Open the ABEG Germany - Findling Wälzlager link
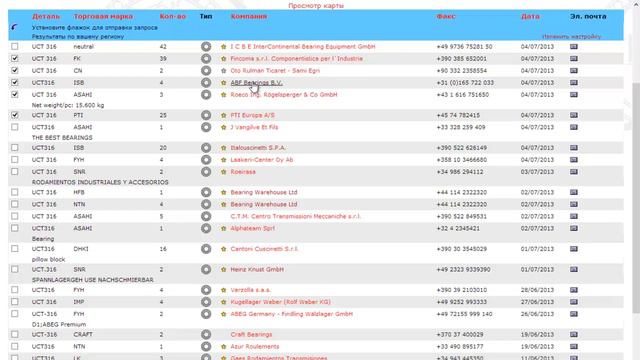The width and height of the screenshot is (640, 360). pos(291,314)
